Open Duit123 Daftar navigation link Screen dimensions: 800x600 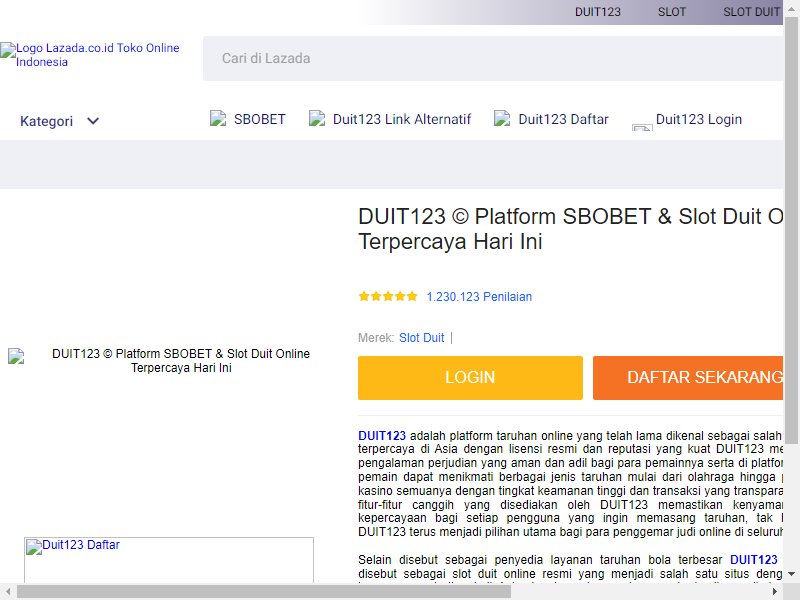pos(563,119)
